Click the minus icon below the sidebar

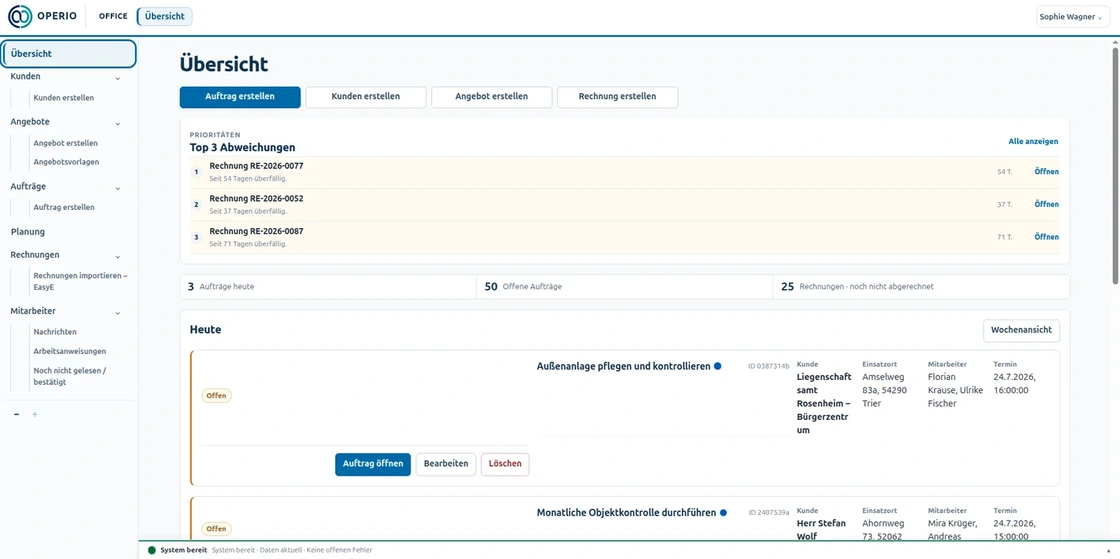[16, 415]
